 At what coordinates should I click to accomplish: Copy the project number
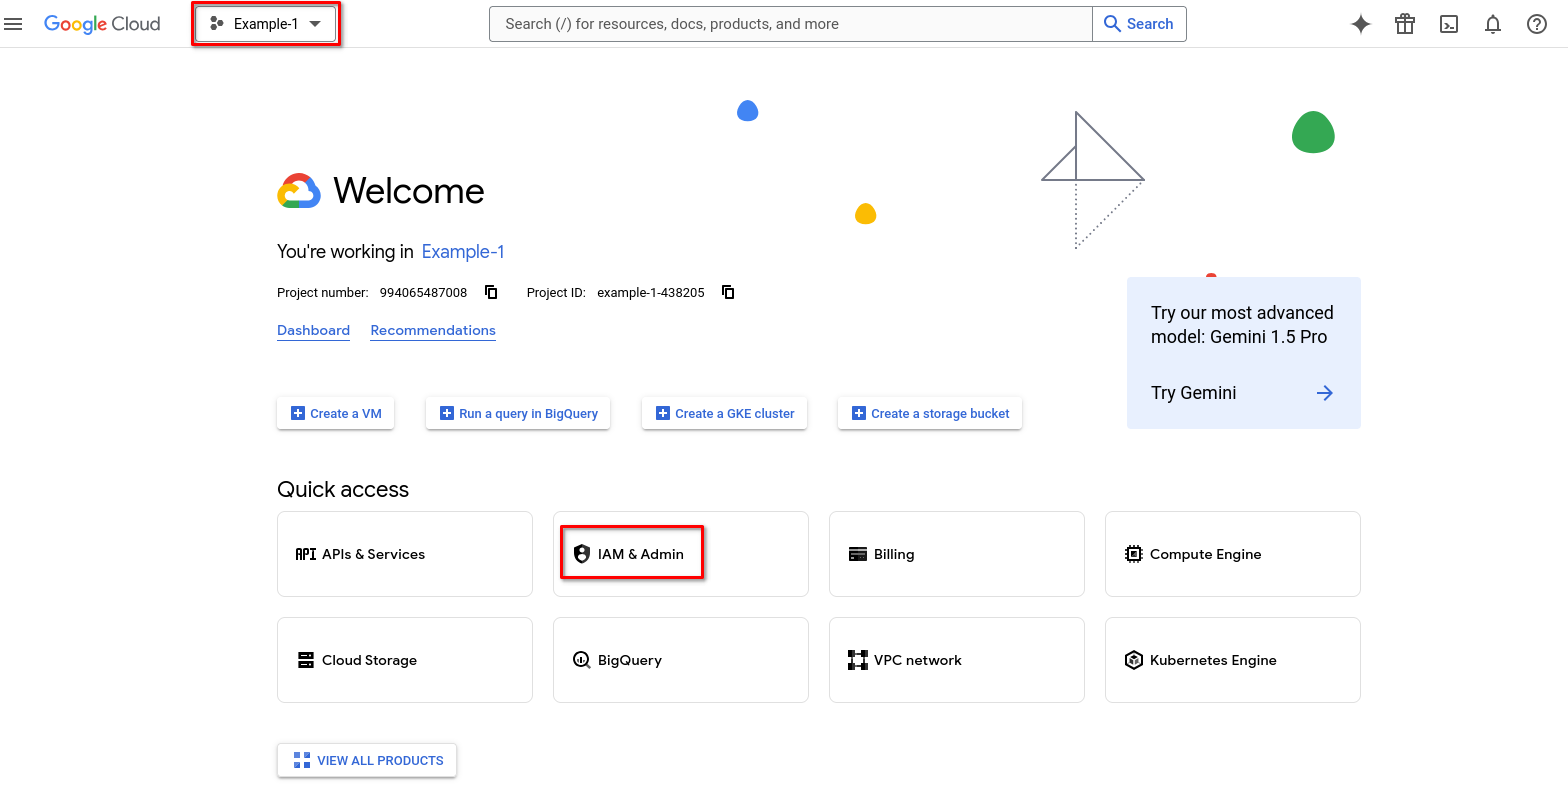pyautogui.click(x=491, y=292)
